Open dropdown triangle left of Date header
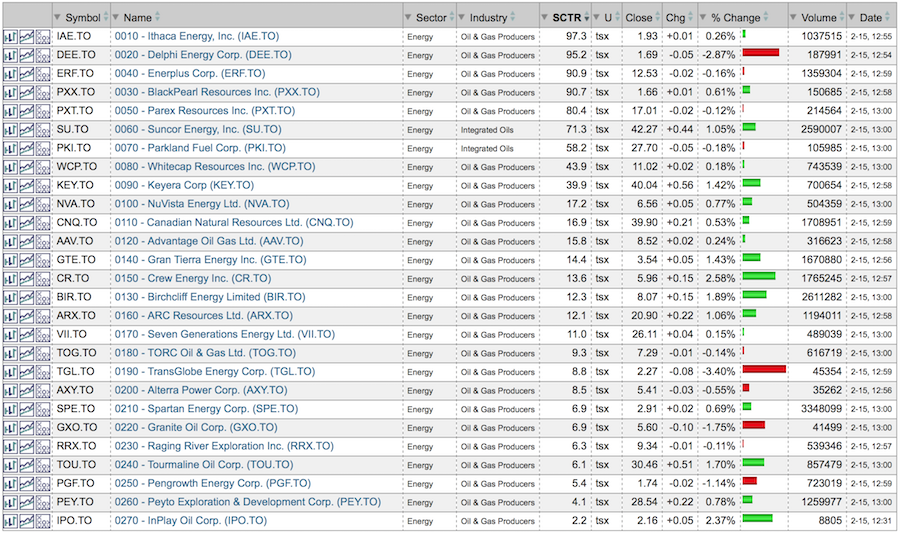This screenshot has height=533, width=900. [852, 18]
